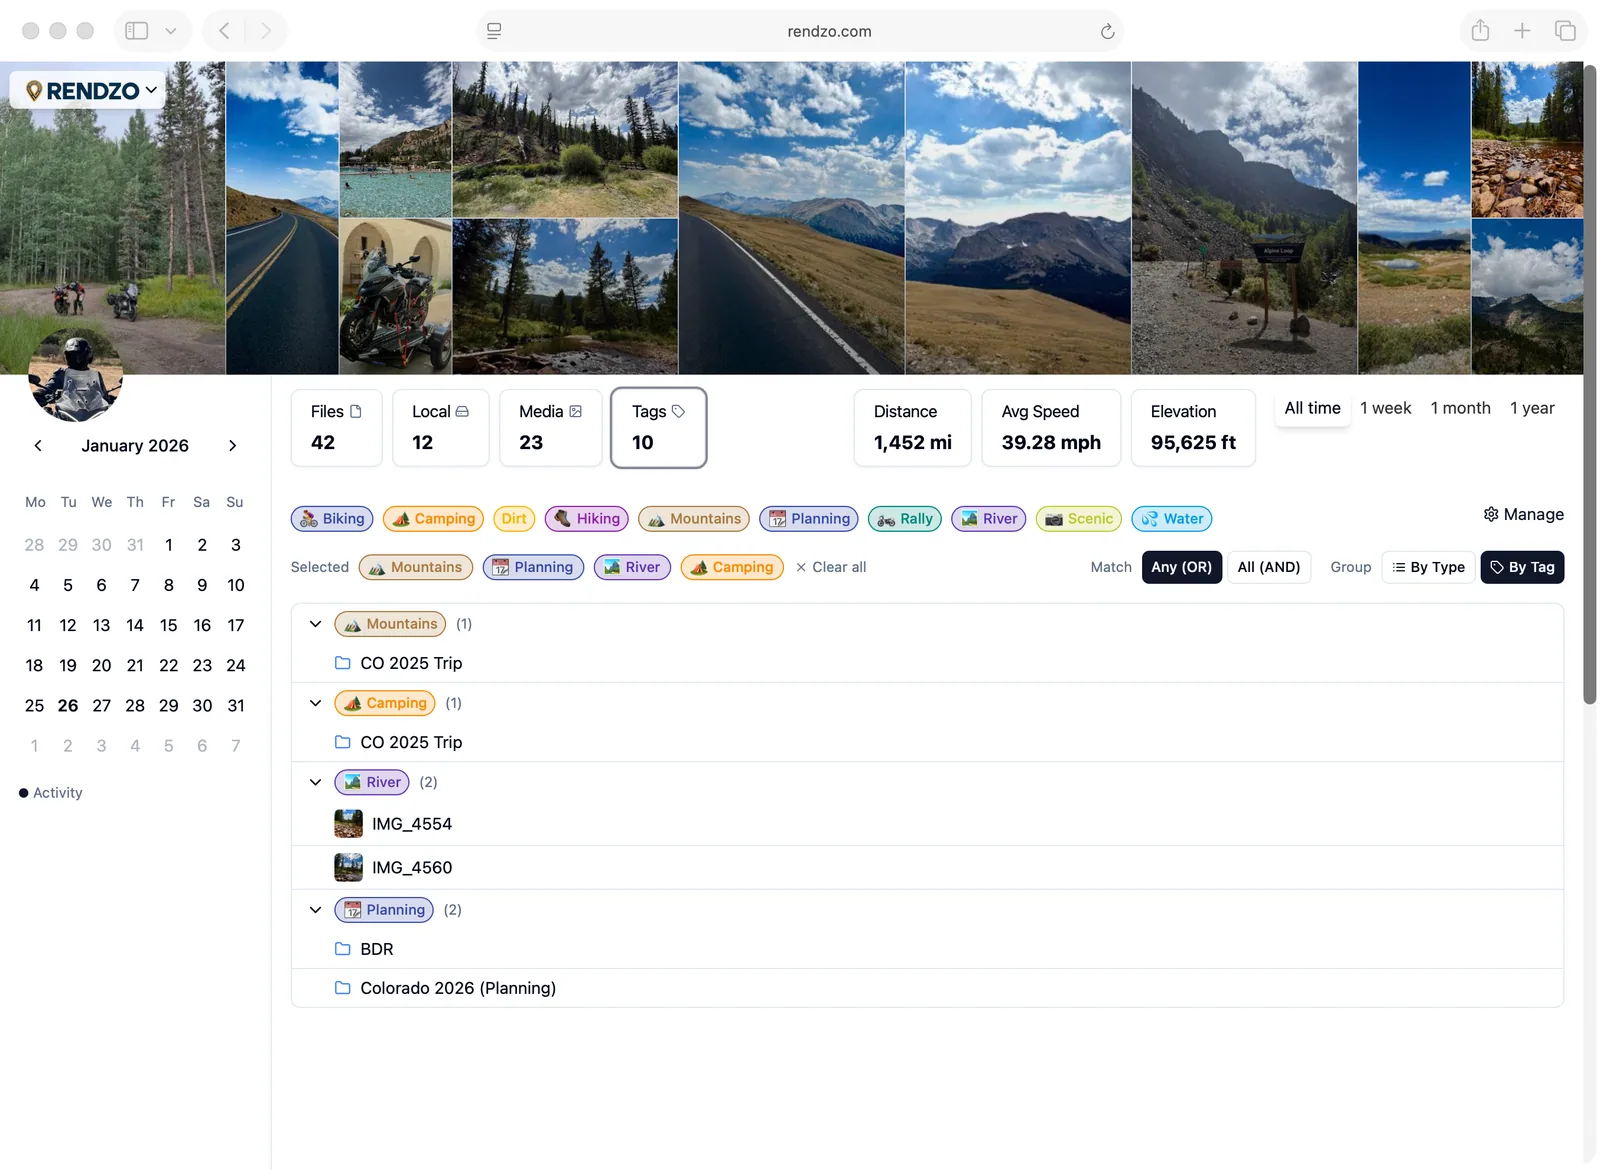Switch Match mode to All (AND)

pyautogui.click(x=1269, y=567)
